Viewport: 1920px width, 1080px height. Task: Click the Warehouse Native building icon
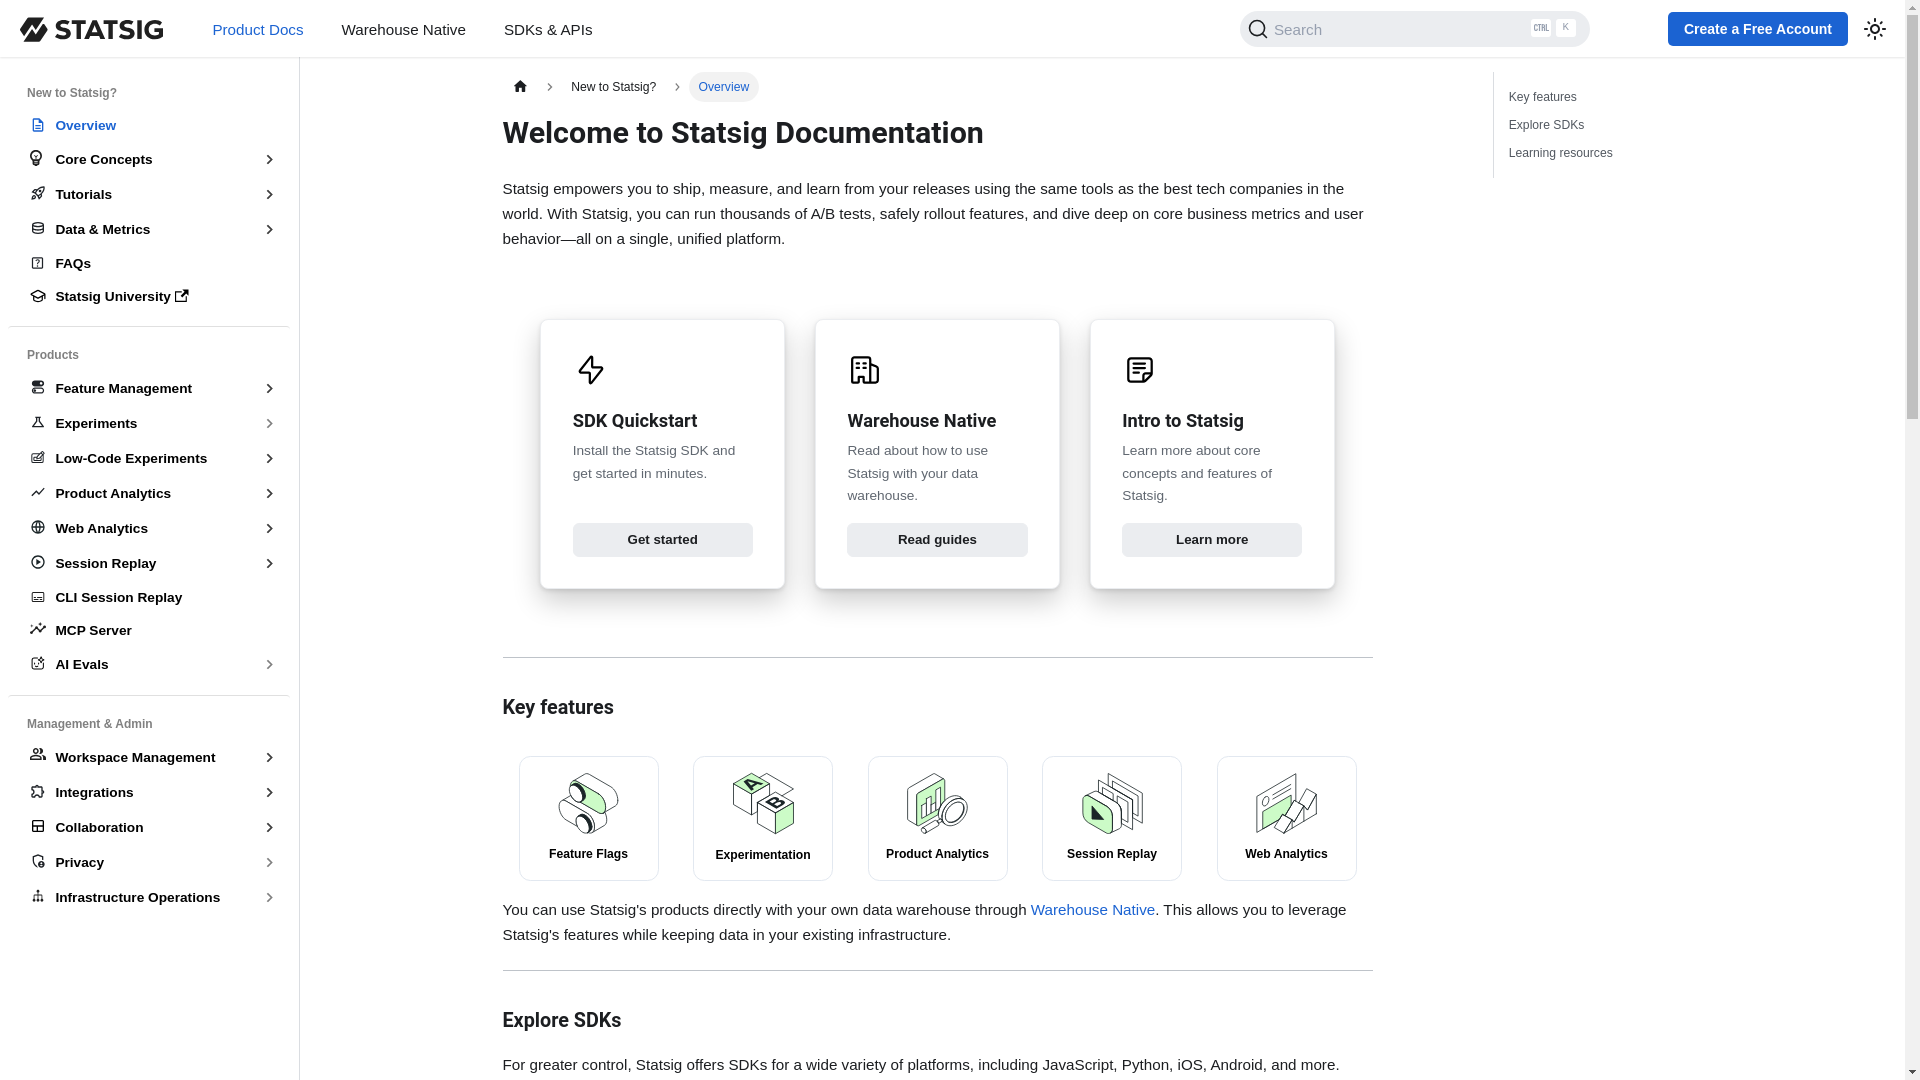click(x=864, y=370)
